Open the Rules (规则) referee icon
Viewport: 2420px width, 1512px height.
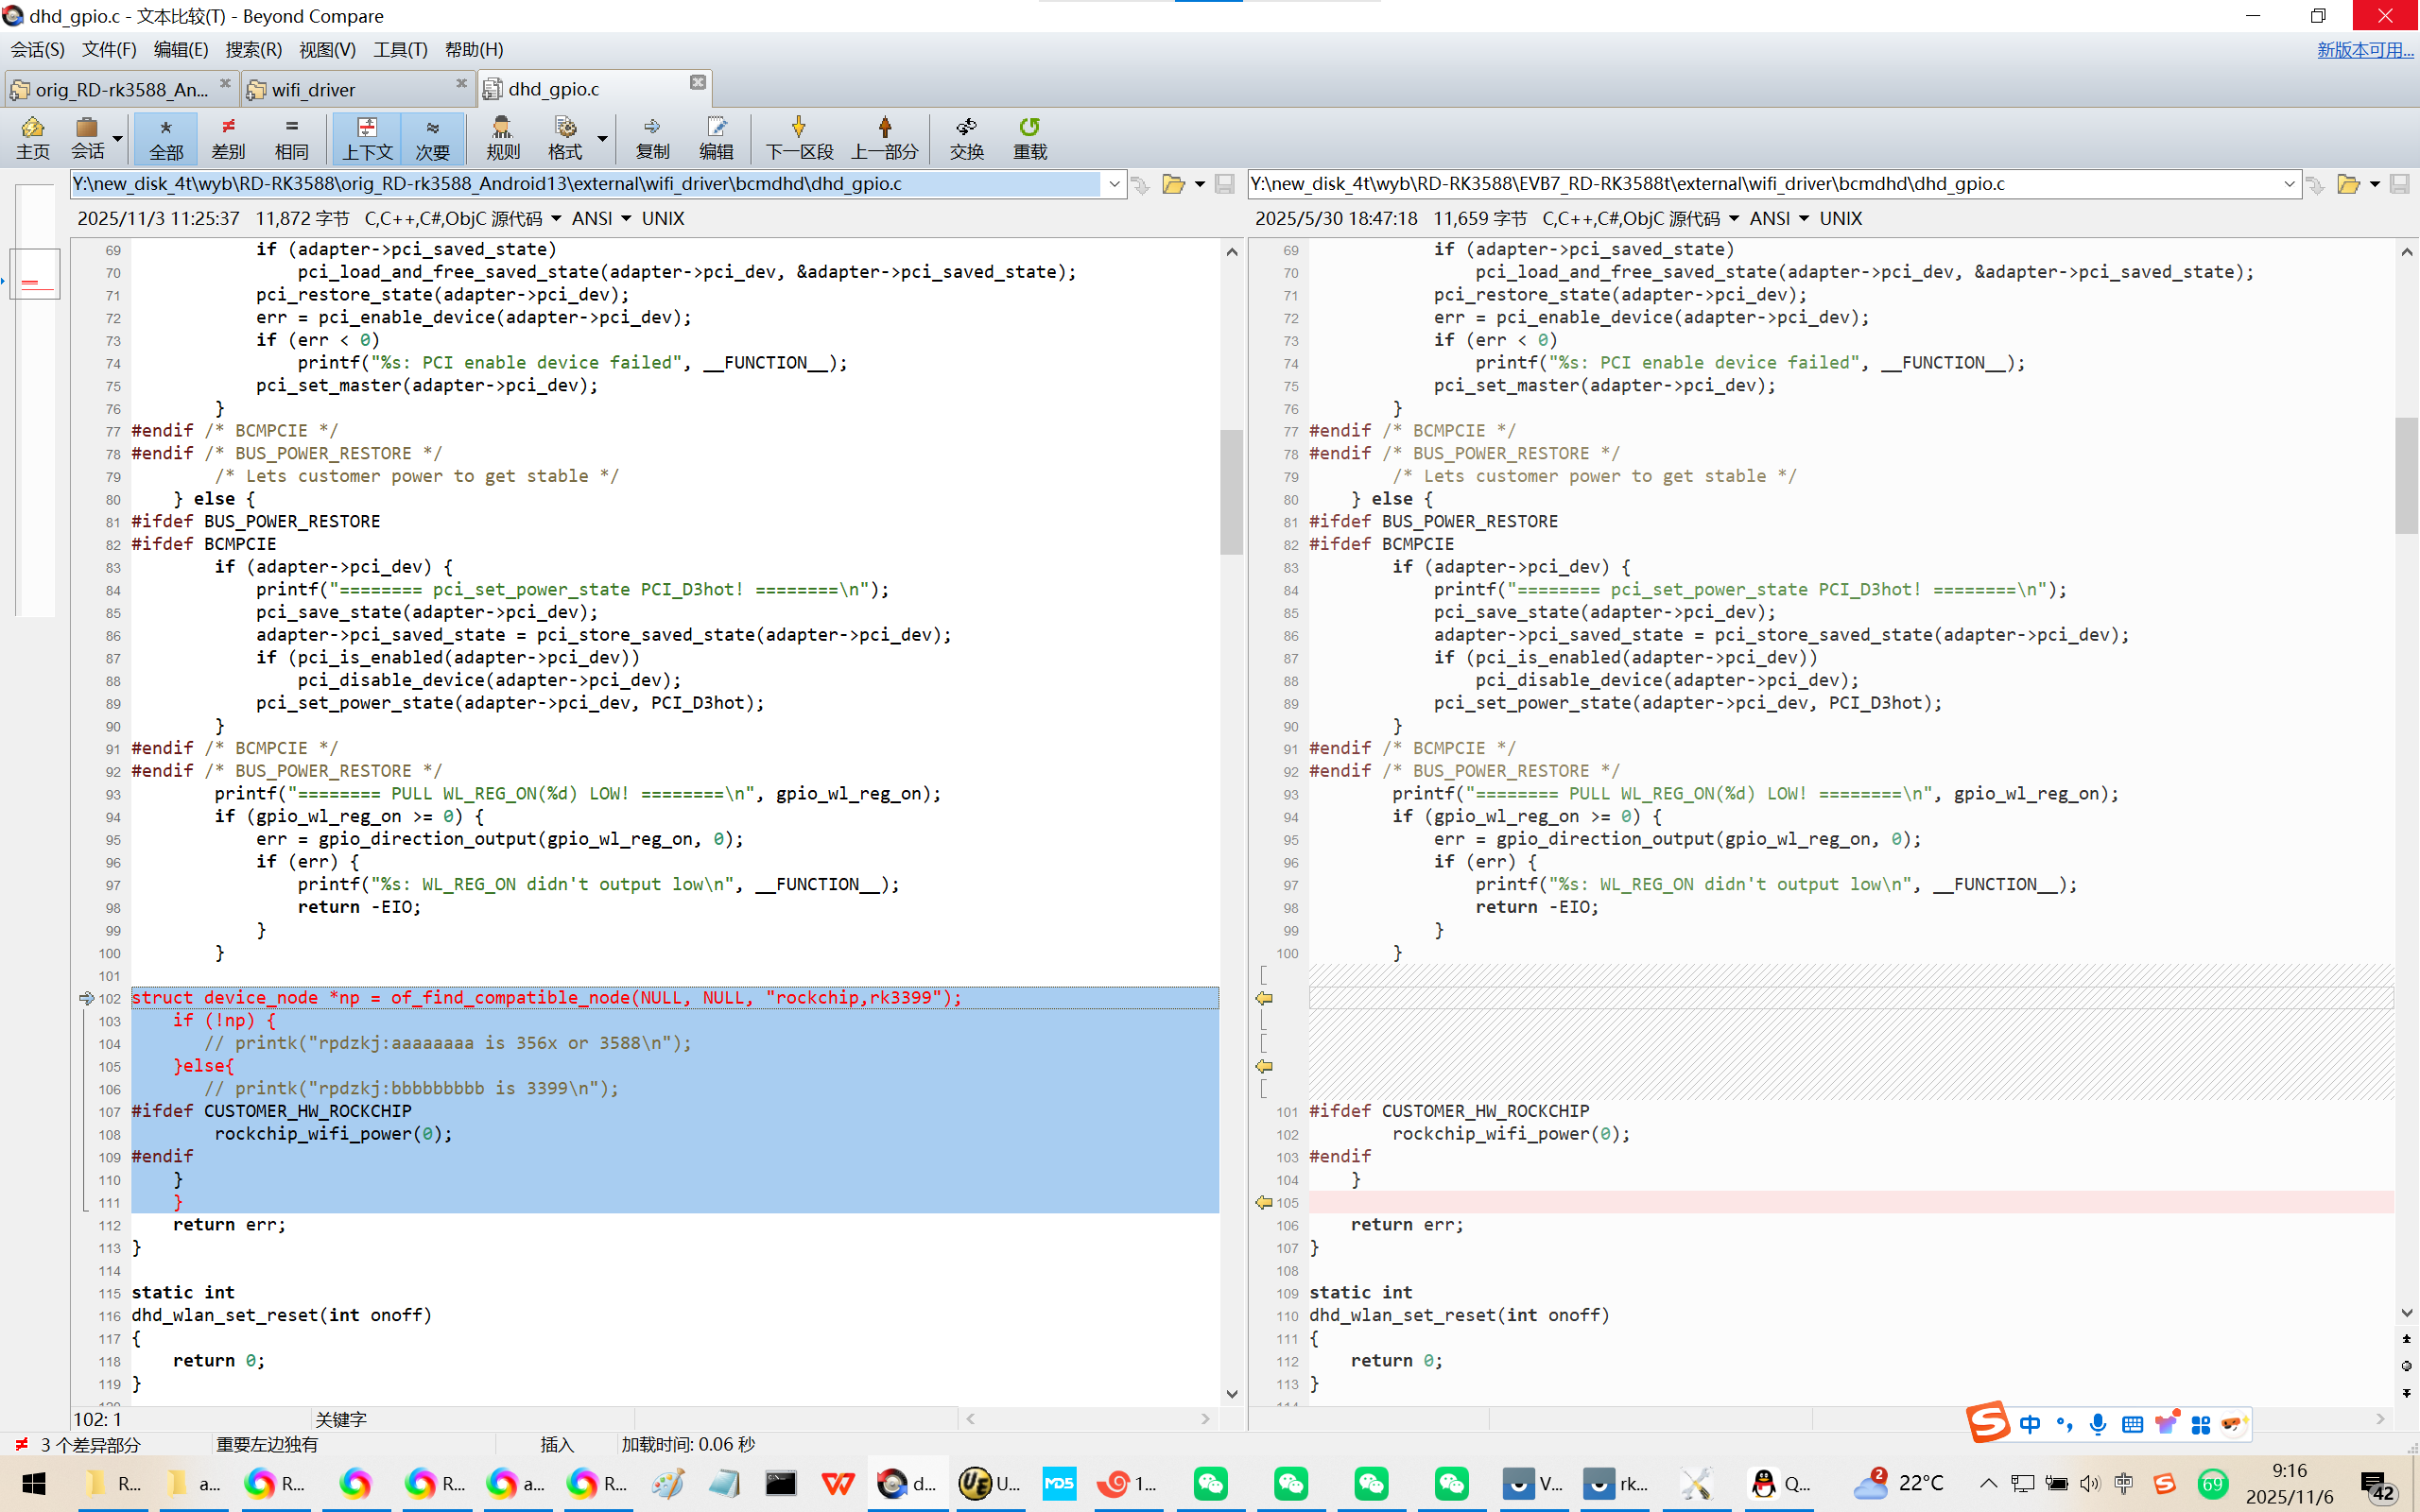tap(502, 137)
